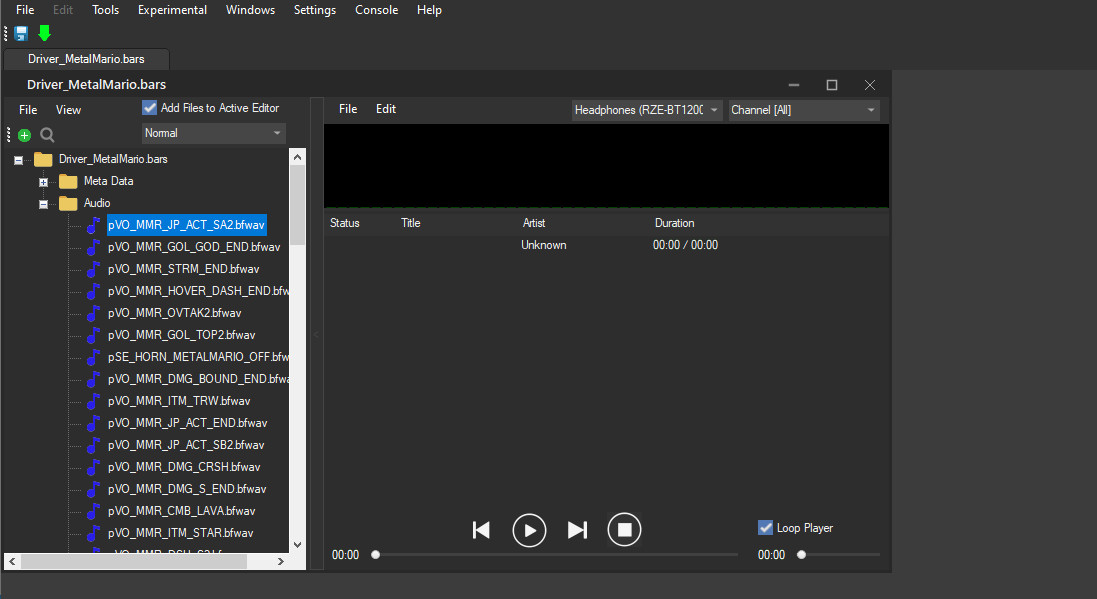Click the green plus add file icon
This screenshot has height=599, width=1097.
23,133
